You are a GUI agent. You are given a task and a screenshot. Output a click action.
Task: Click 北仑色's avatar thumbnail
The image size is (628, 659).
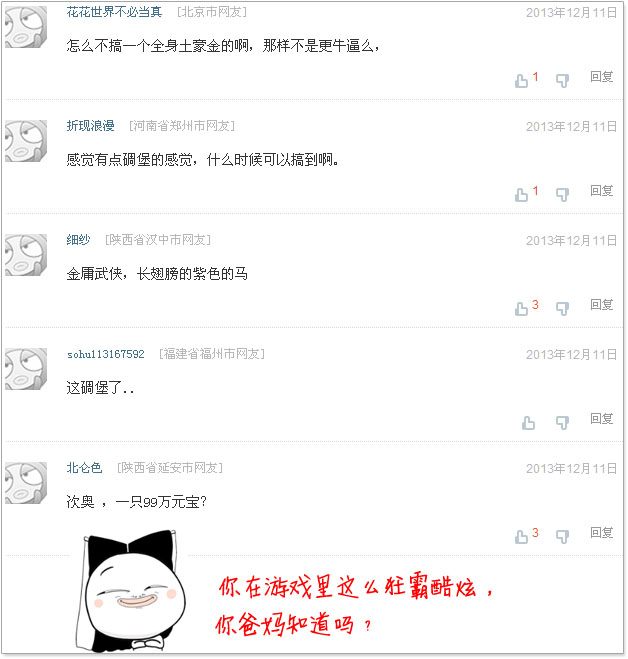click(26, 483)
